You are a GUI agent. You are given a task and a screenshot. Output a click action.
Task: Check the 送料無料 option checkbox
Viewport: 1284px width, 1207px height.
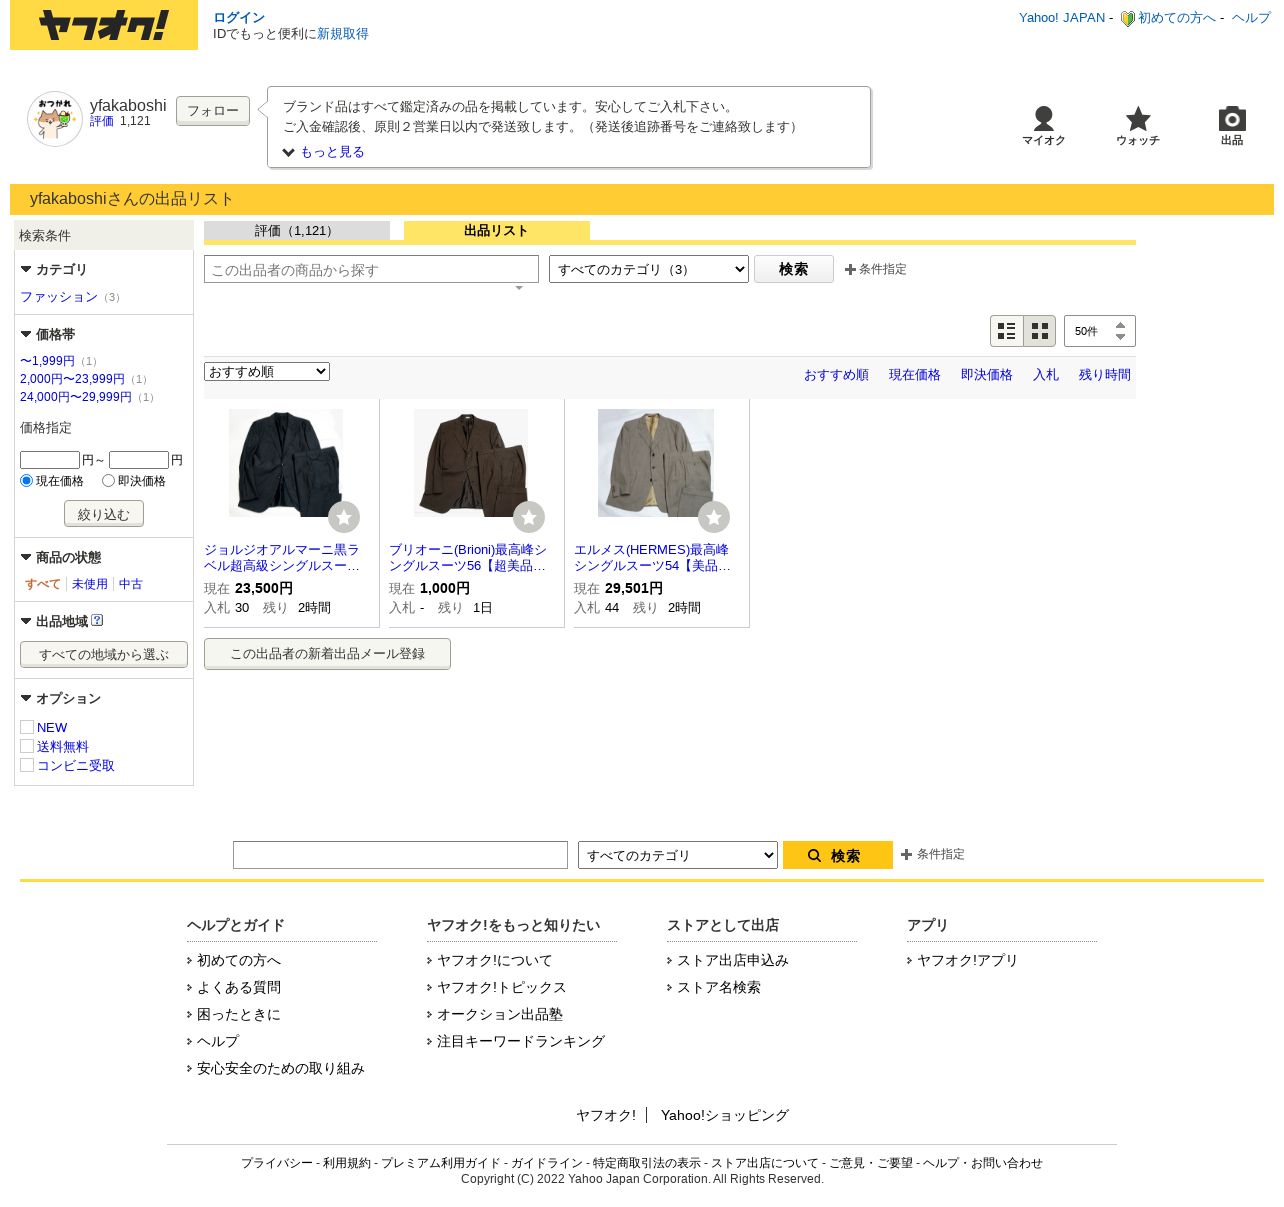(27, 746)
